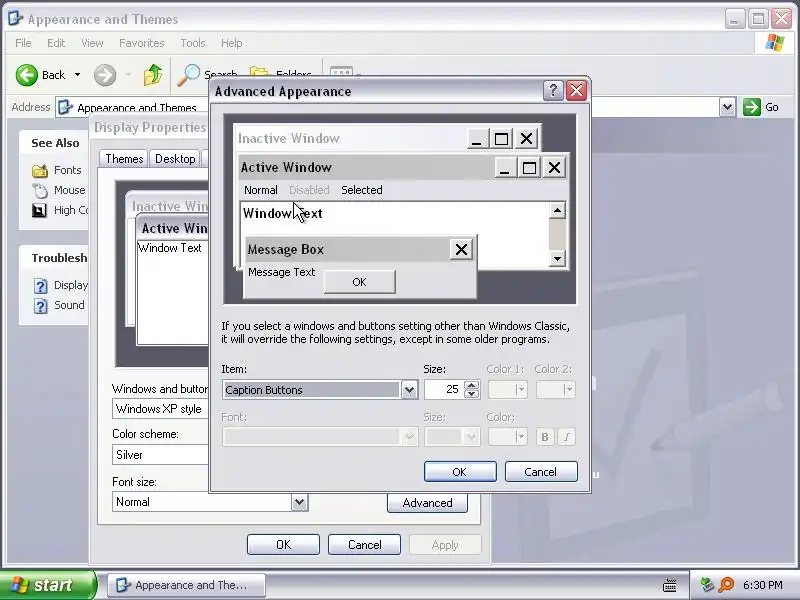Click the High Contrast icon in See Also
The width and height of the screenshot is (800, 600).
click(39, 210)
